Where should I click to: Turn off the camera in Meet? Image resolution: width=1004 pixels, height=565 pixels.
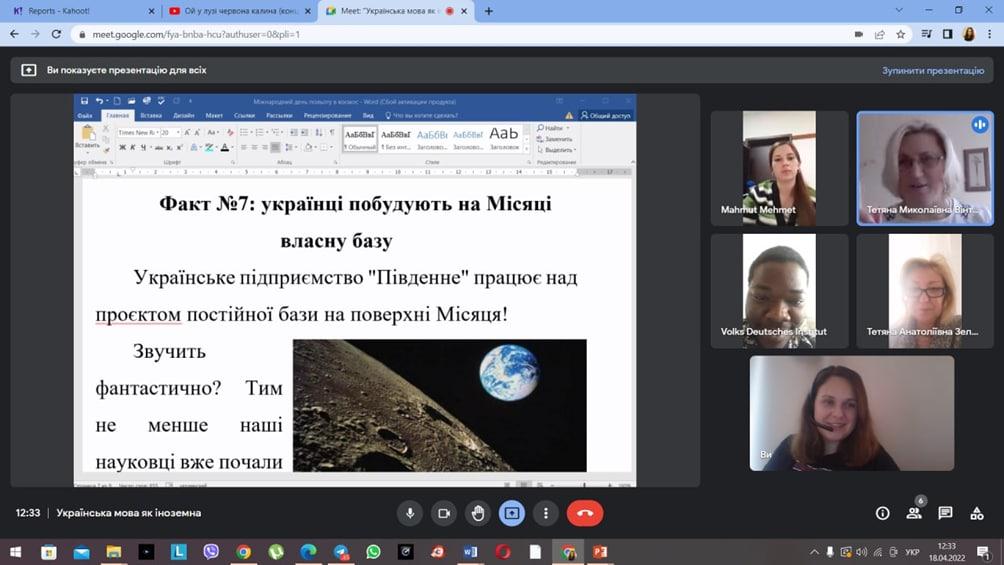point(444,513)
